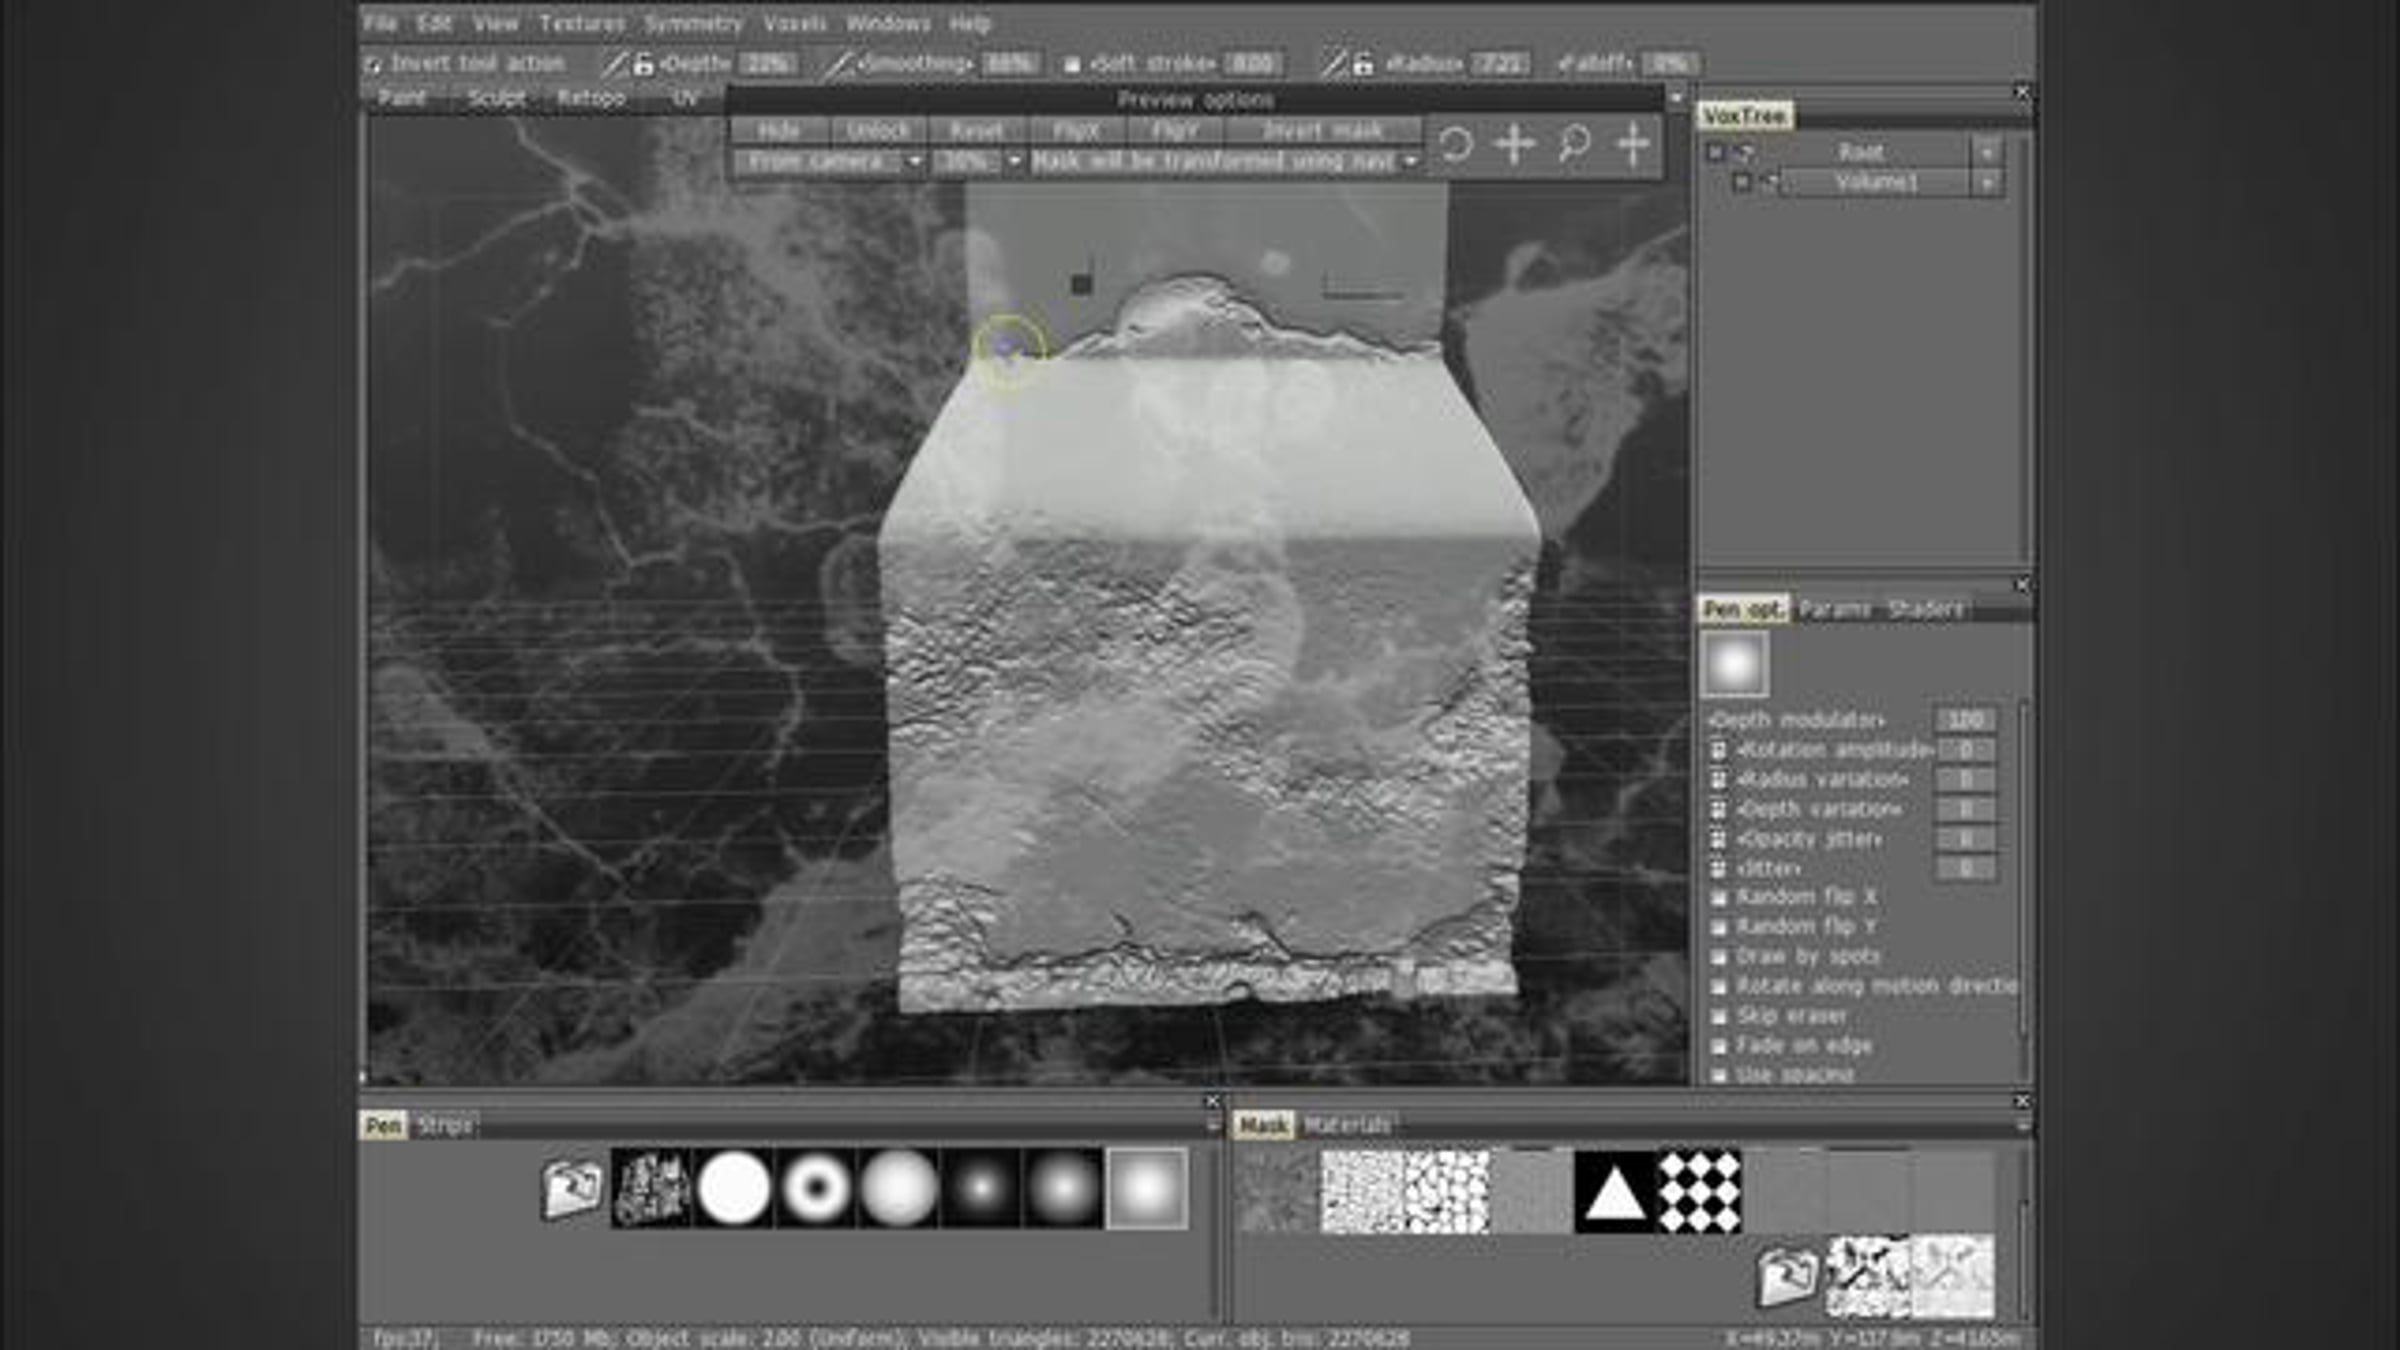Click the FlipX button

coord(1076,131)
